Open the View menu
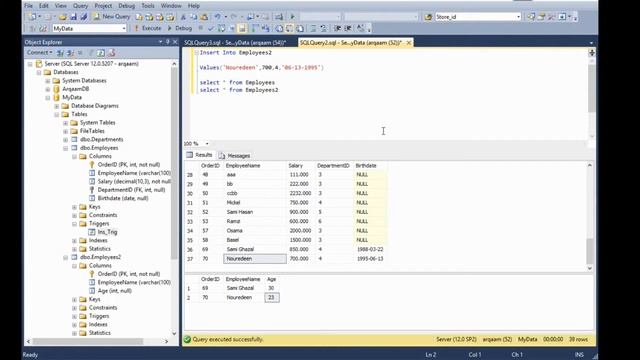This screenshot has height=360, width=640. [60, 6]
